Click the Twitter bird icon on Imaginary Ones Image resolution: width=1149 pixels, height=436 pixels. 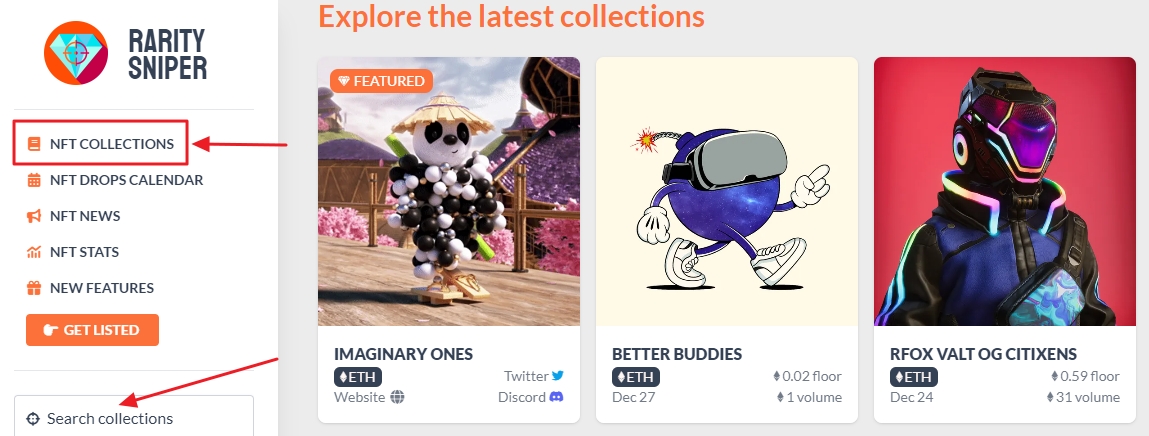tap(558, 375)
